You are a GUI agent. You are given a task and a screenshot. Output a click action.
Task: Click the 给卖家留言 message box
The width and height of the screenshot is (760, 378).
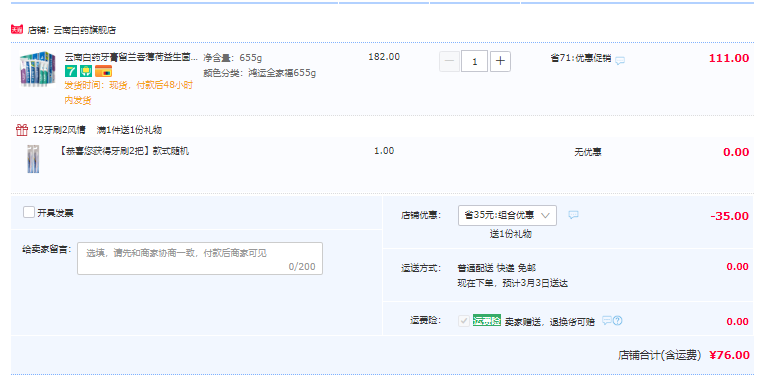tap(200, 258)
